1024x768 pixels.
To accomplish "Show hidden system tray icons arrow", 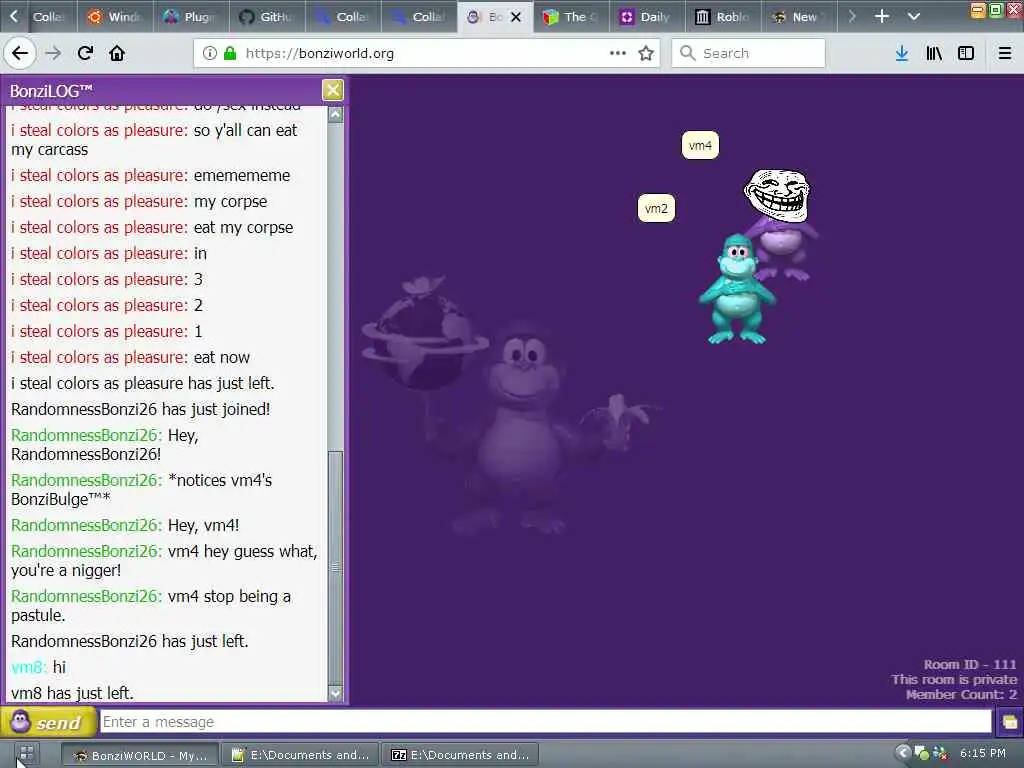I will pyautogui.click(x=903, y=753).
